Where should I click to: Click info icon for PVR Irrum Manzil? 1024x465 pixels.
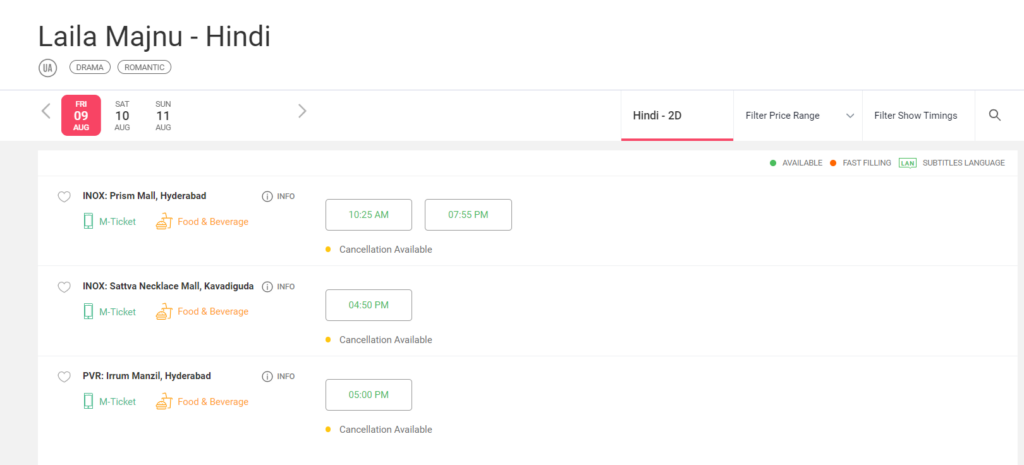(267, 377)
